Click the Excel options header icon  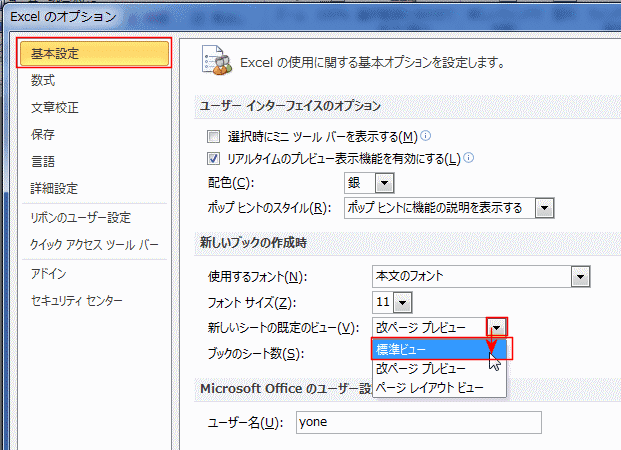217,60
